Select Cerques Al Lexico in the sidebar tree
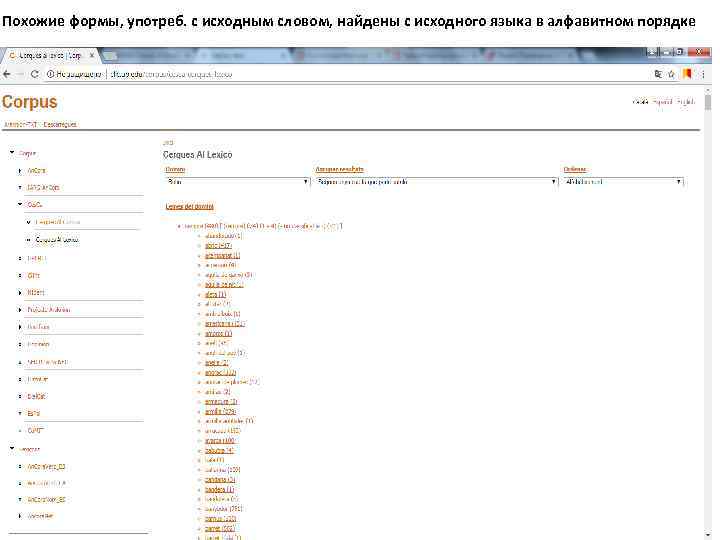Screen dimensions: 720x540 point(57,240)
